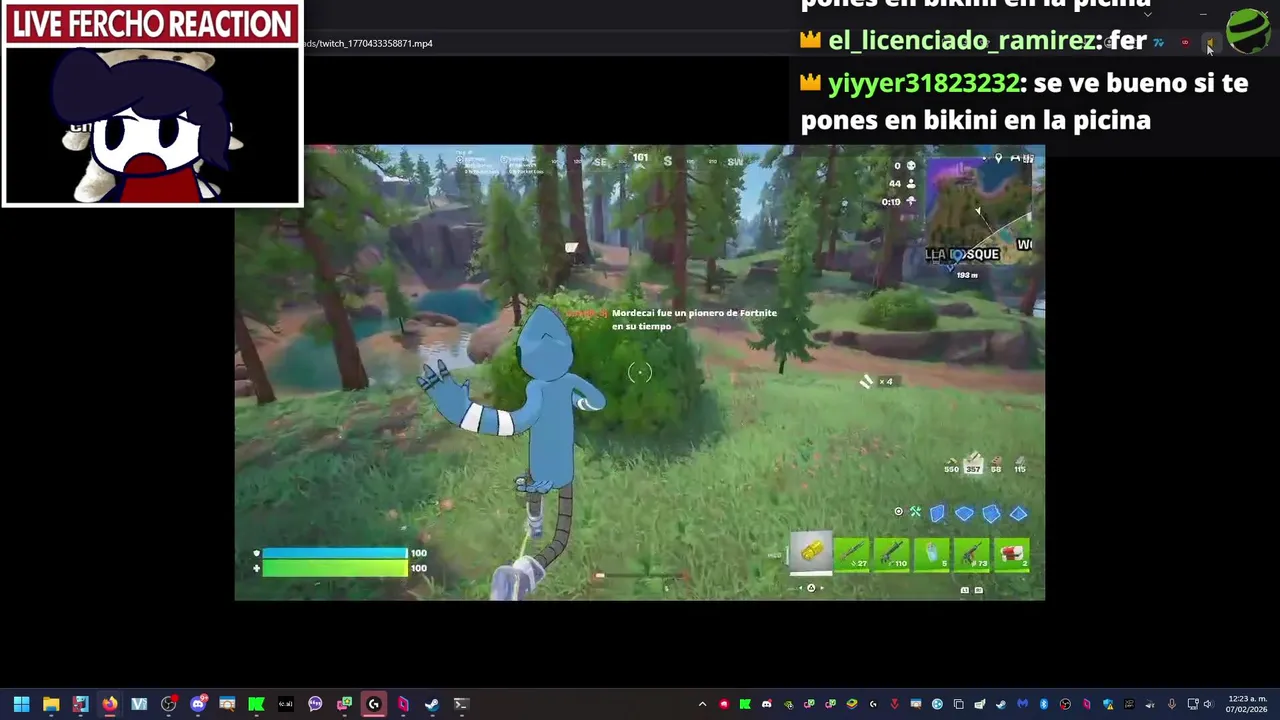Select the weapon slot with 110 ammo
This screenshot has height=720, width=1280.
(892, 554)
